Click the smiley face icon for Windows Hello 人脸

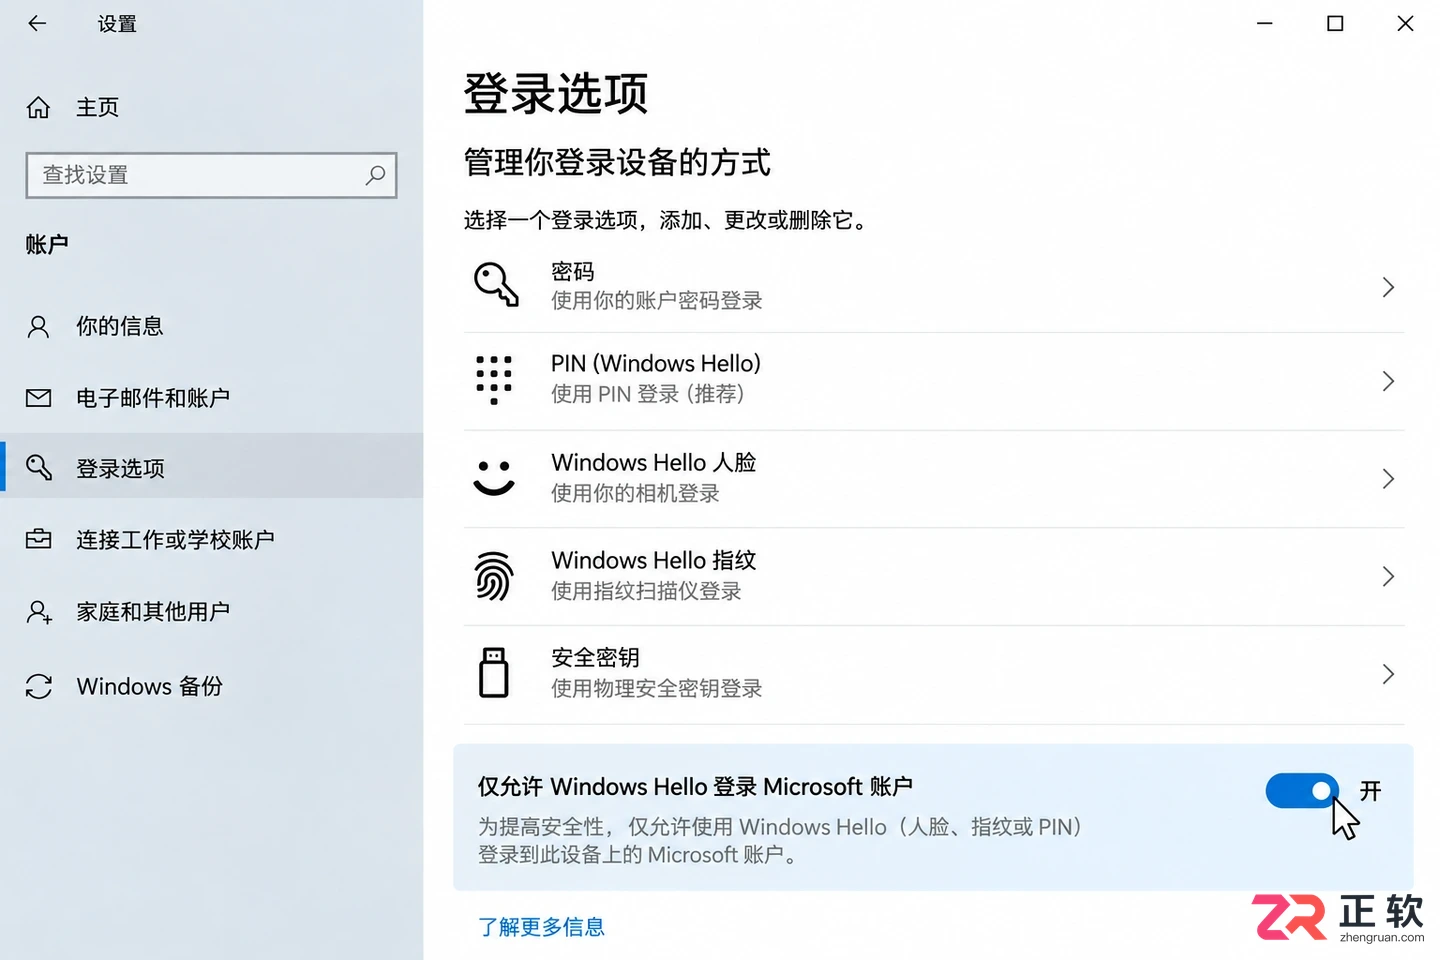coord(494,478)
